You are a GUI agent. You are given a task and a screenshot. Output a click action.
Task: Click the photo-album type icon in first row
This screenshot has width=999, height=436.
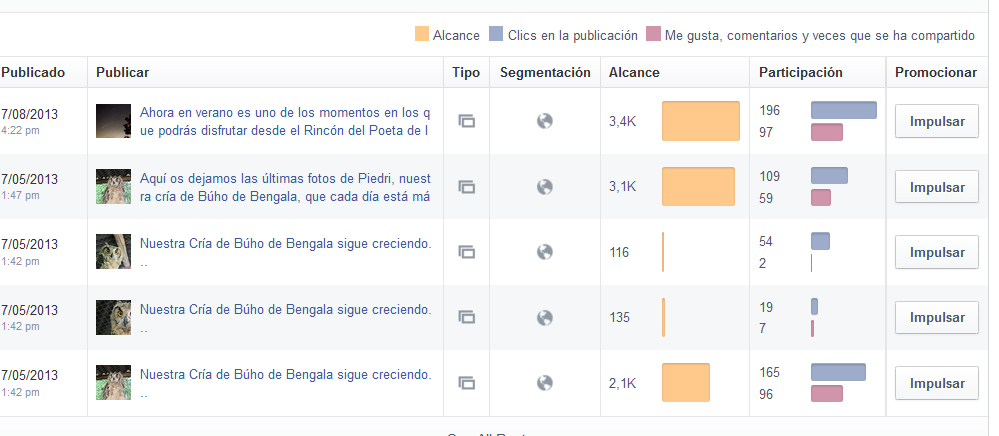[466, 121]
